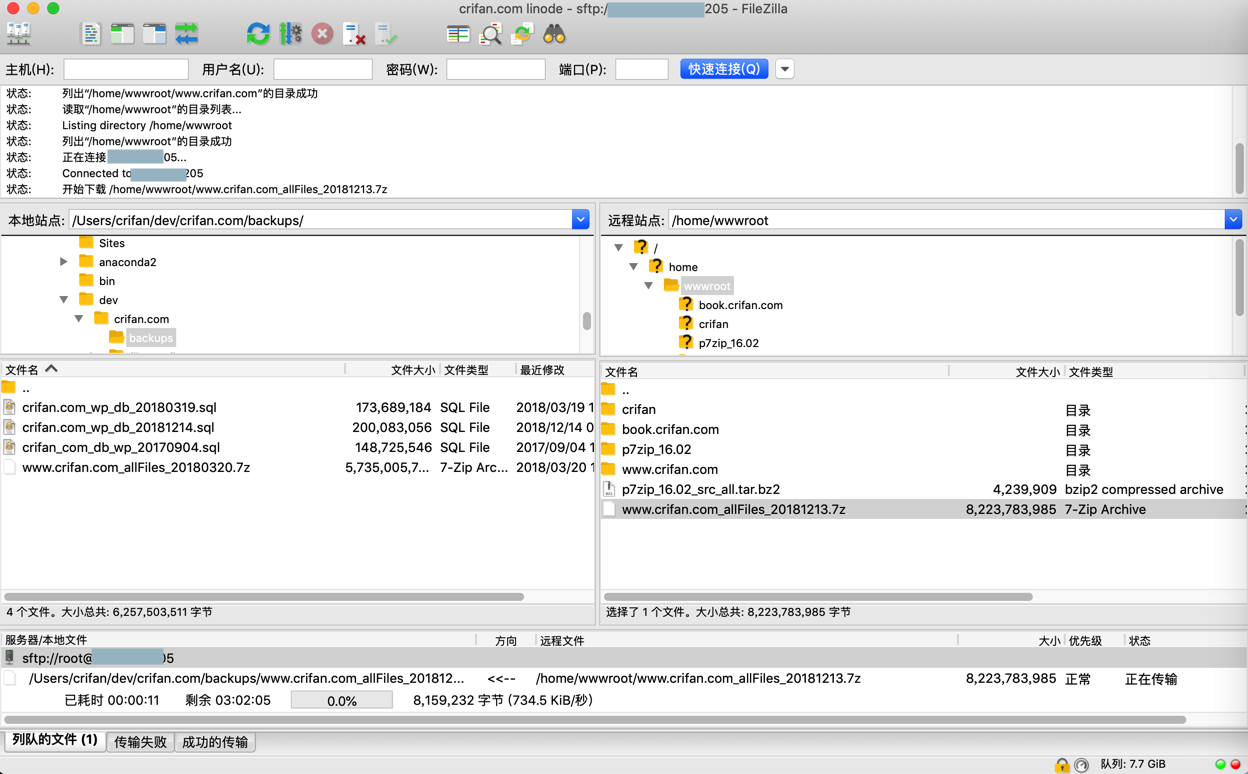
Task: Collapse the remote wwwroot node
Action: point(649,286)
